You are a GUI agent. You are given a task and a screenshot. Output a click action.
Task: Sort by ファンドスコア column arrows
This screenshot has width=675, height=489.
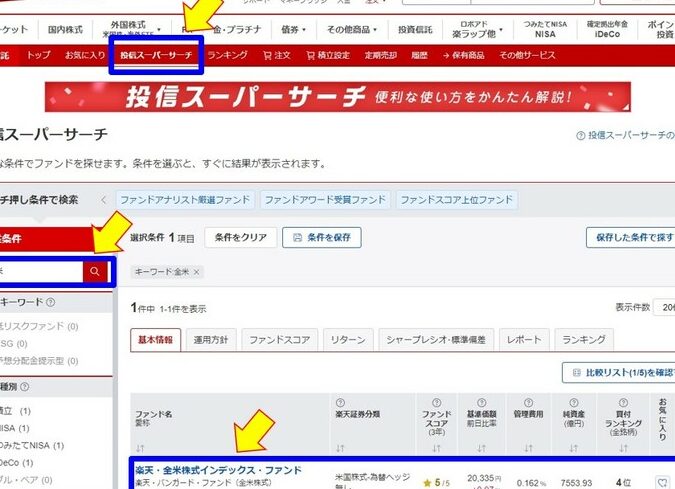(x=437, y=448)
